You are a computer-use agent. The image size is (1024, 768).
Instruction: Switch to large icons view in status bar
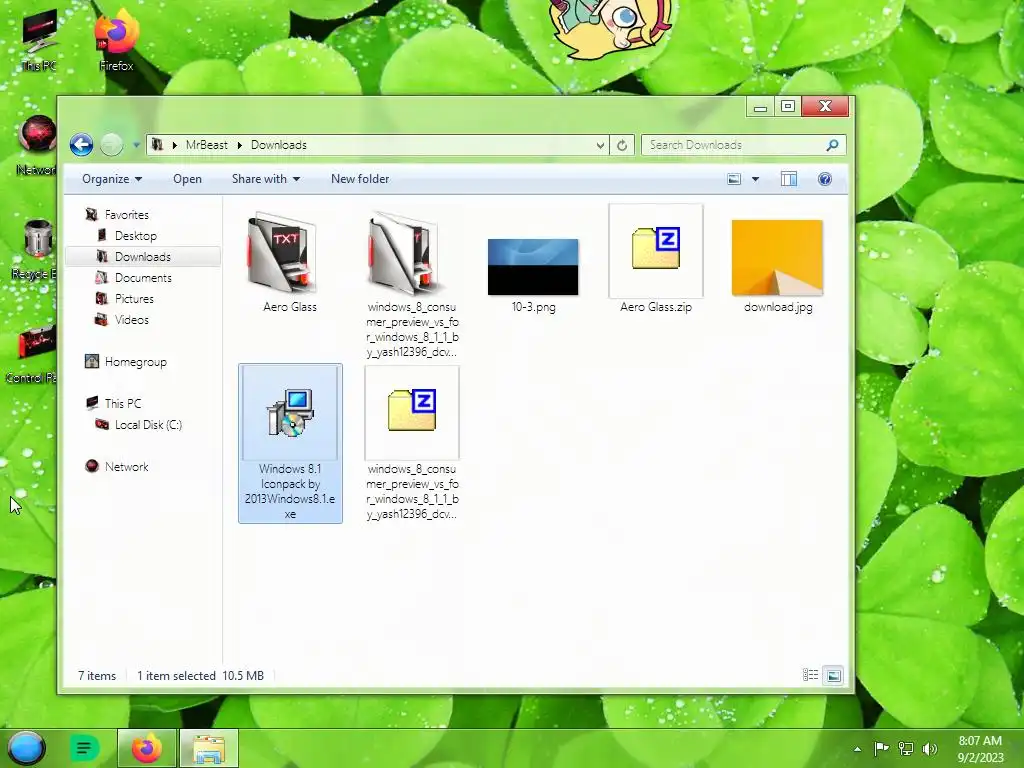click(834, 675)
